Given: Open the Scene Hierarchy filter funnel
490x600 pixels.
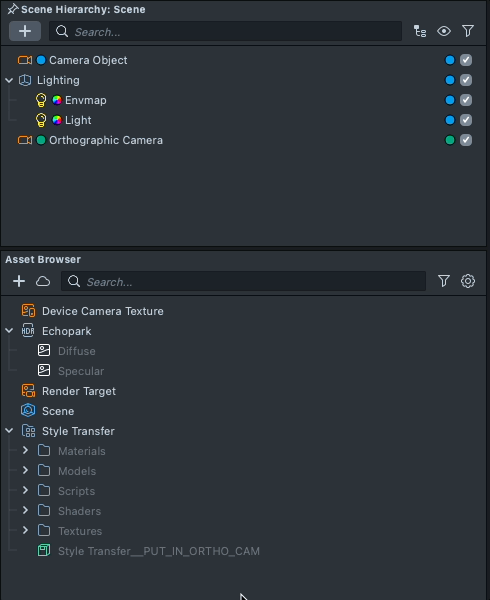Looking at the screenshot, I should pos(468,31).
